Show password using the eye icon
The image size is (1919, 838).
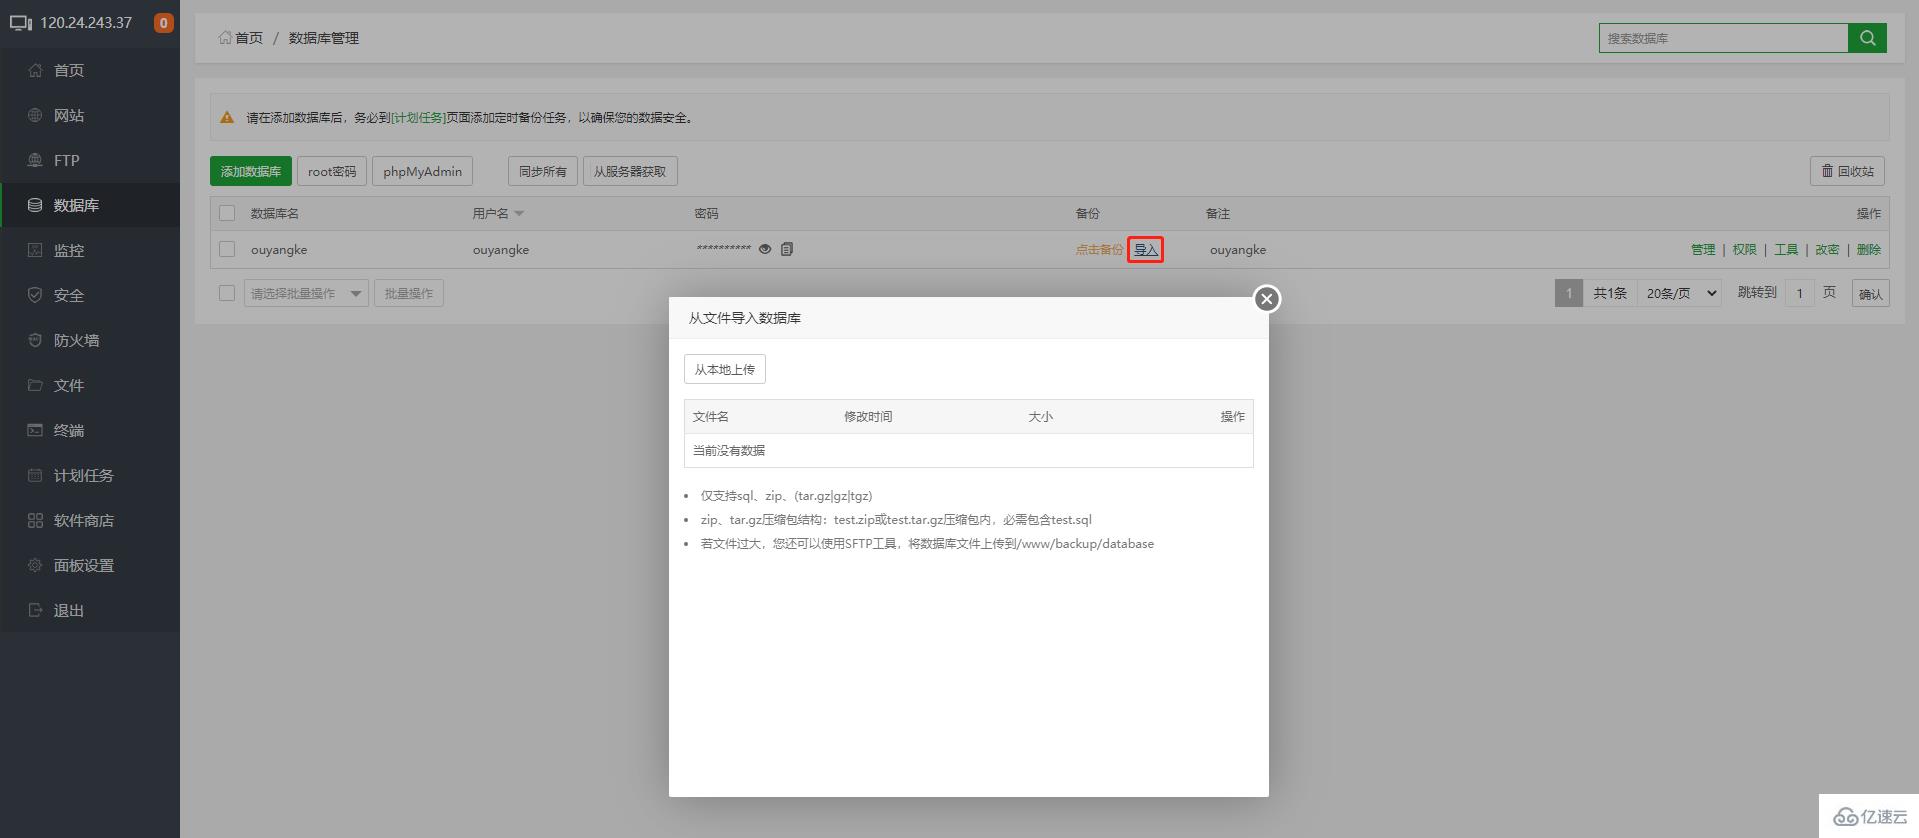765,249
